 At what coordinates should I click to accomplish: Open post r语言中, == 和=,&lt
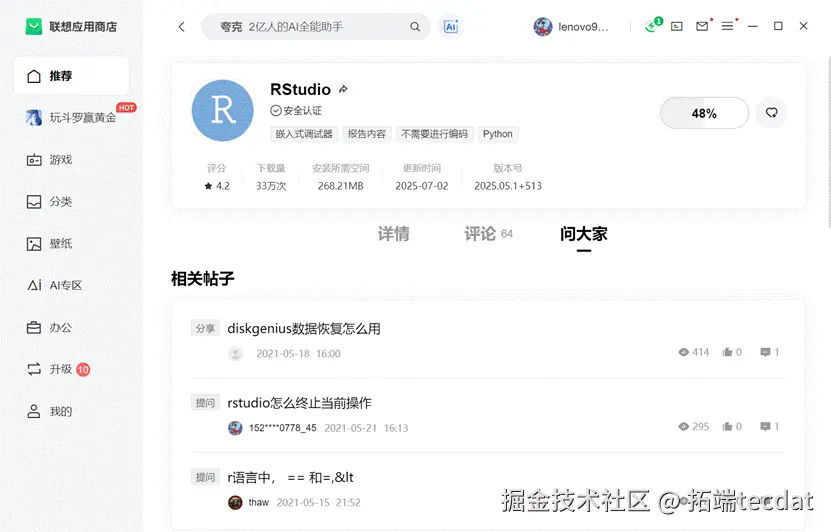pos(290,477)
